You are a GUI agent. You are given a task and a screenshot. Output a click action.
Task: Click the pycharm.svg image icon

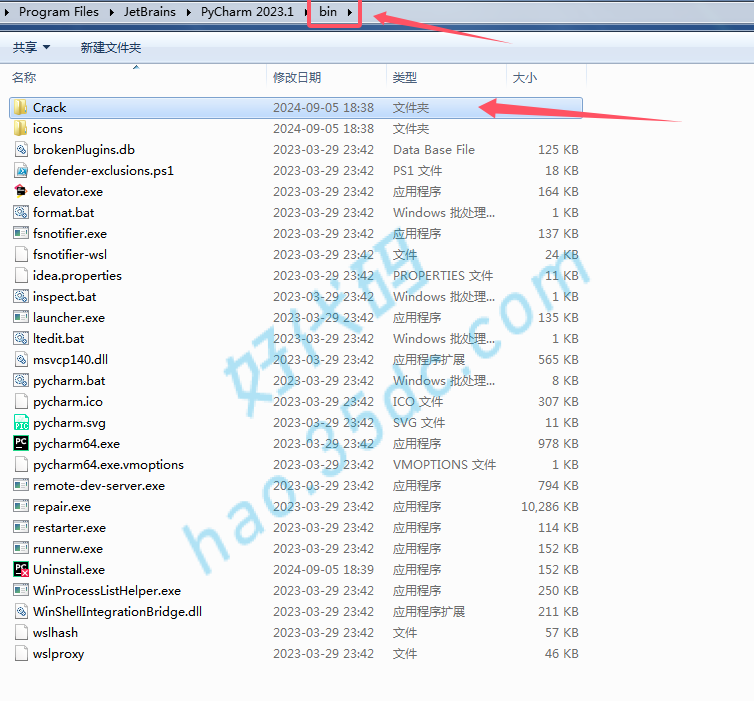click(x=21, y=422)
